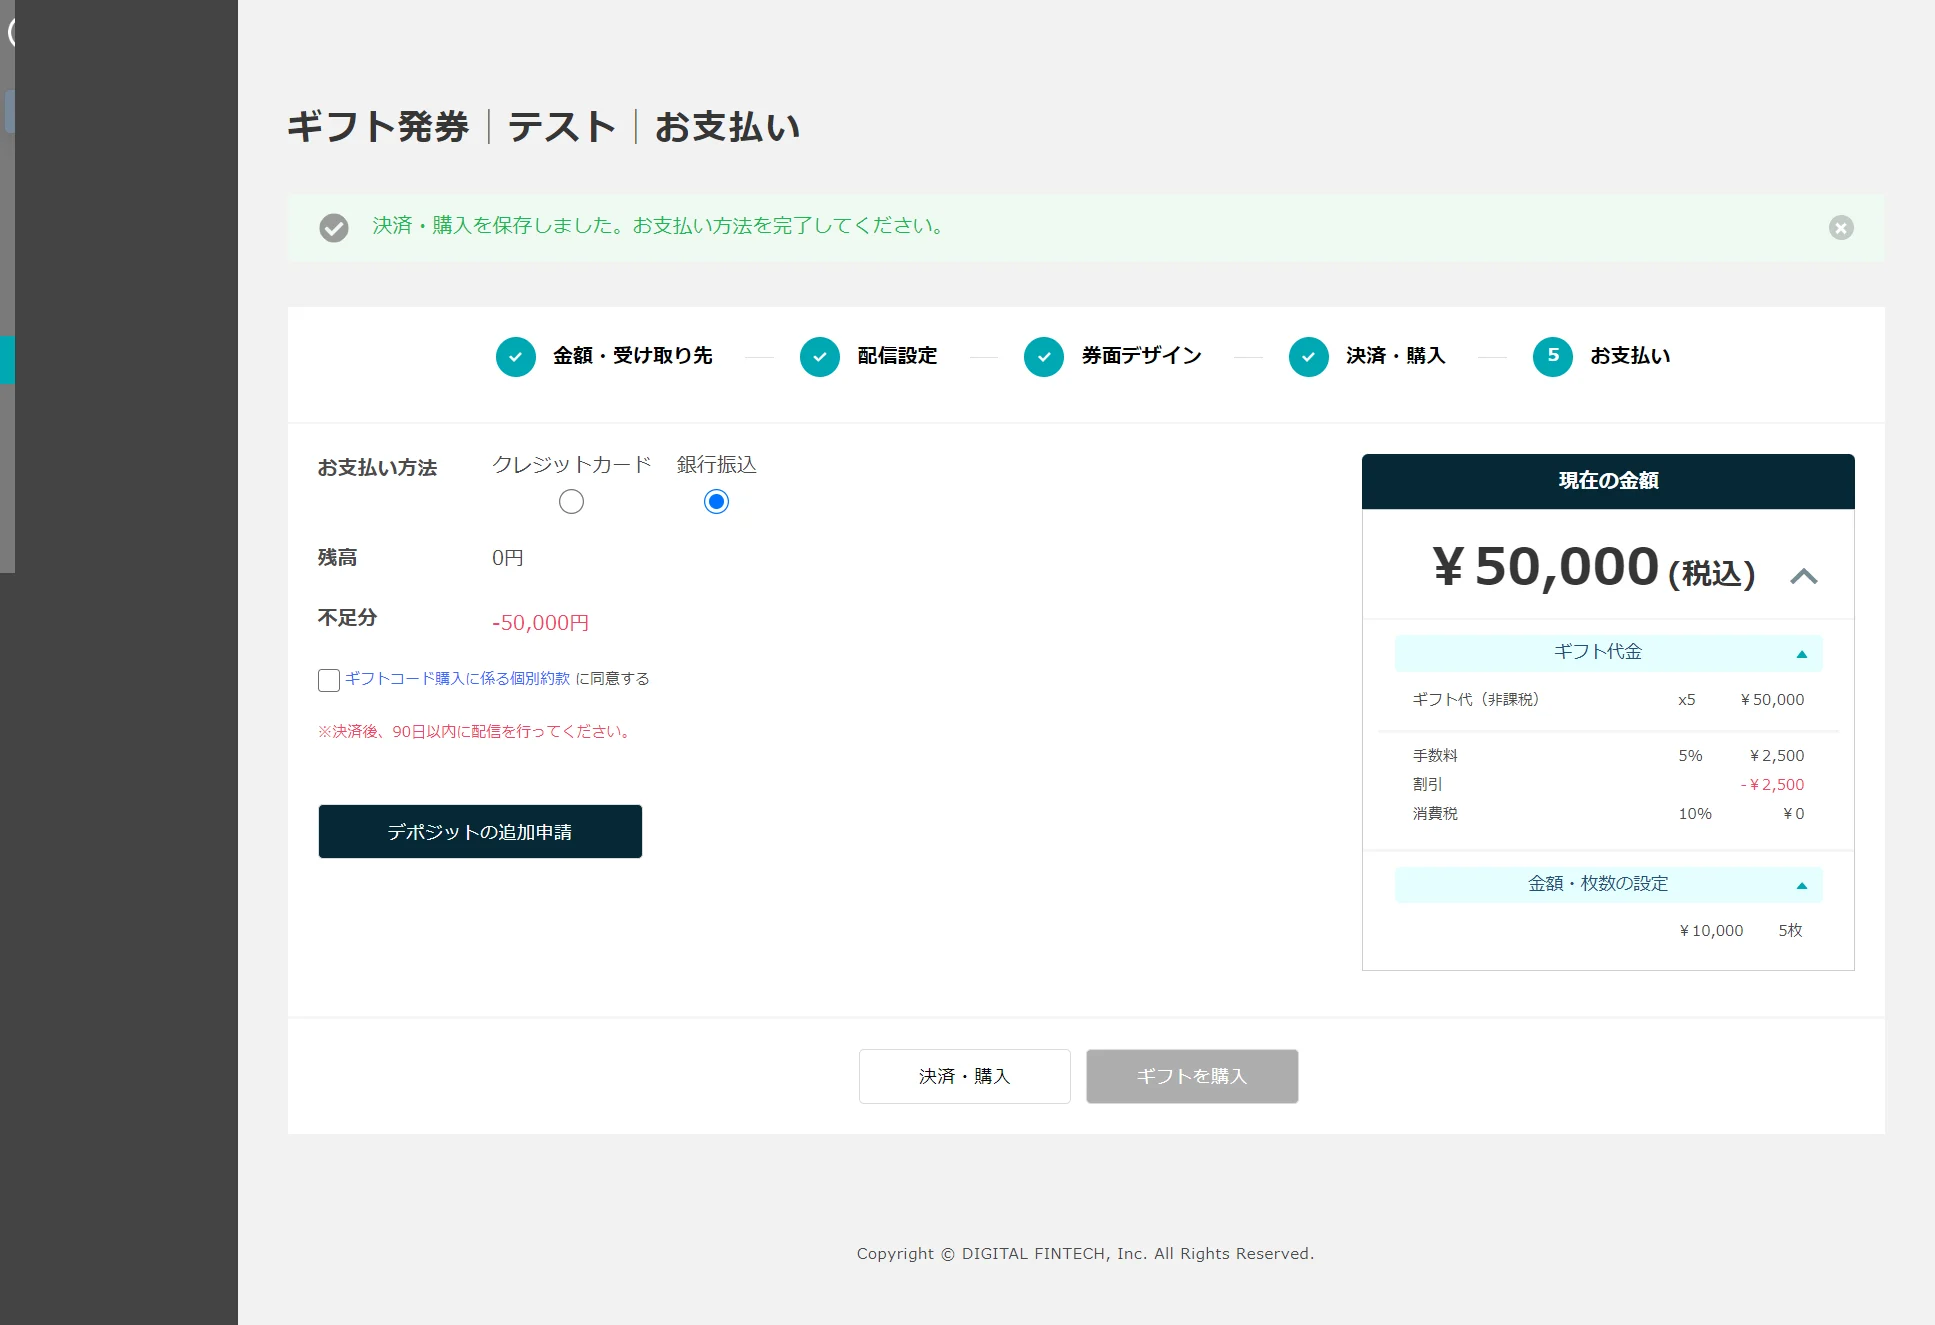This screenshot has width=1935, height=1325.
Task: Go back with the 決済・購入 button
Action: 965,1076
